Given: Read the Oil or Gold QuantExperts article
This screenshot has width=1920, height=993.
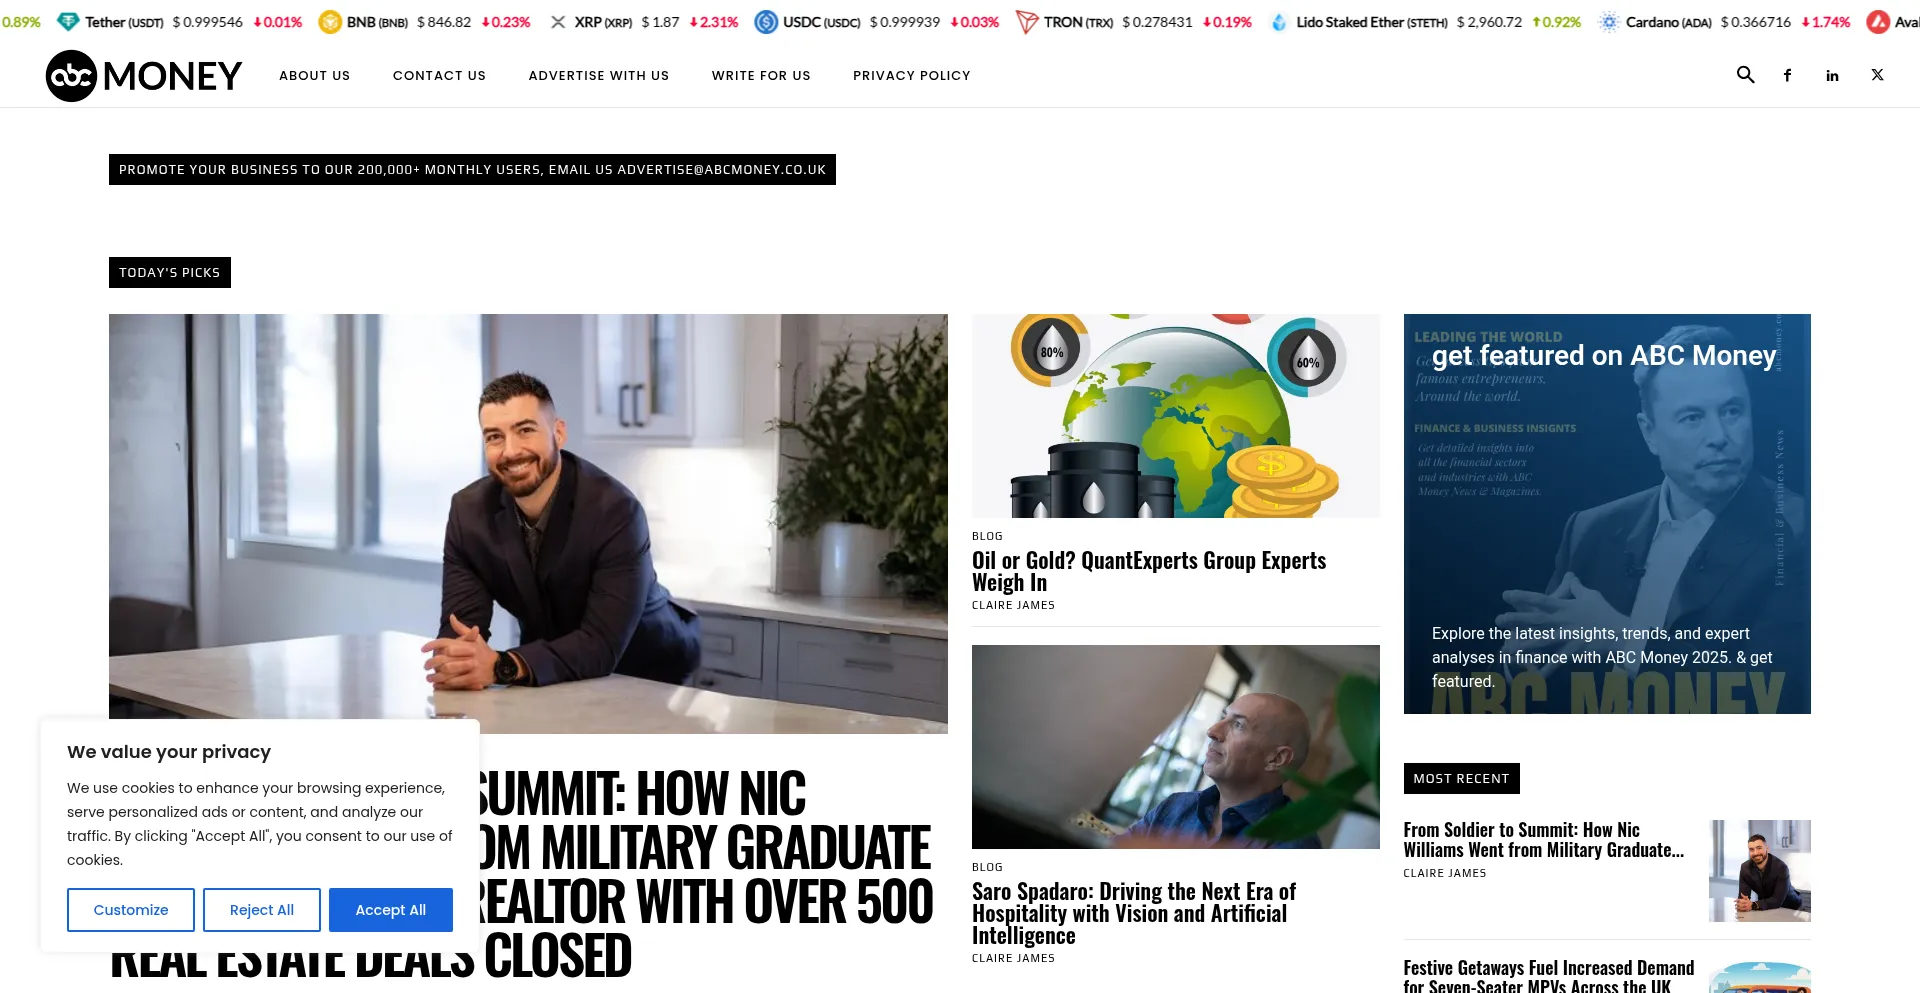Looking at the screenshot, I should [x=1149, y=571].
